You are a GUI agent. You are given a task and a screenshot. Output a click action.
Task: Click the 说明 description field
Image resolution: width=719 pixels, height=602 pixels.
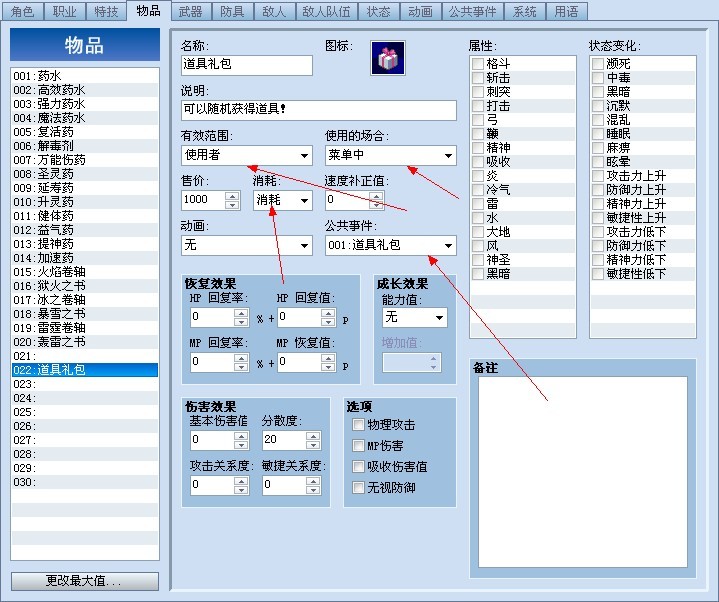pos(319,110)
